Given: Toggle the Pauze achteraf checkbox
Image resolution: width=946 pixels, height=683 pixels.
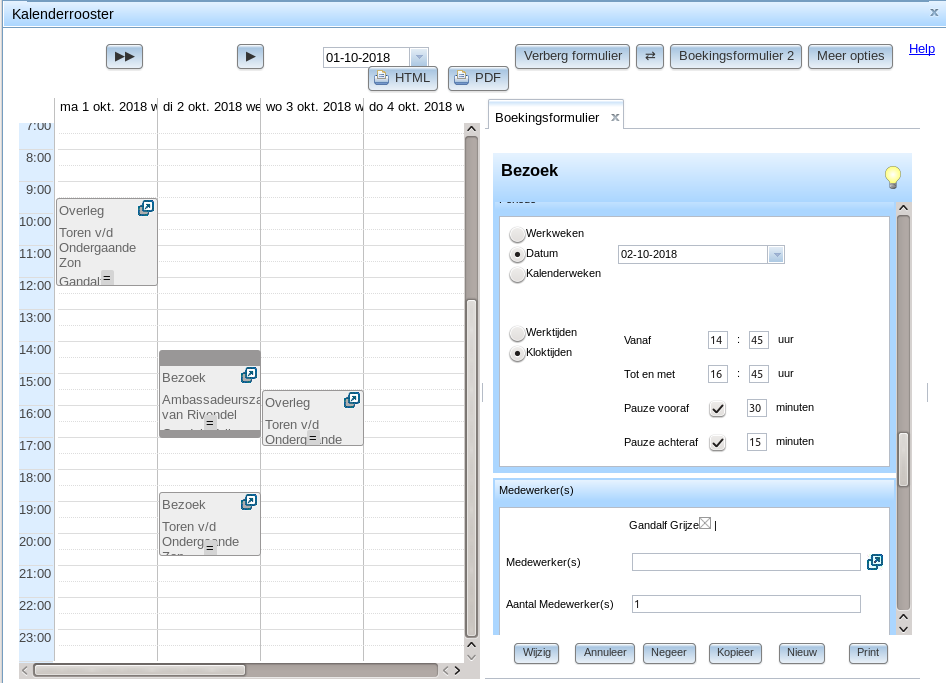Looking at the screenshot, I should coord(717,443).
